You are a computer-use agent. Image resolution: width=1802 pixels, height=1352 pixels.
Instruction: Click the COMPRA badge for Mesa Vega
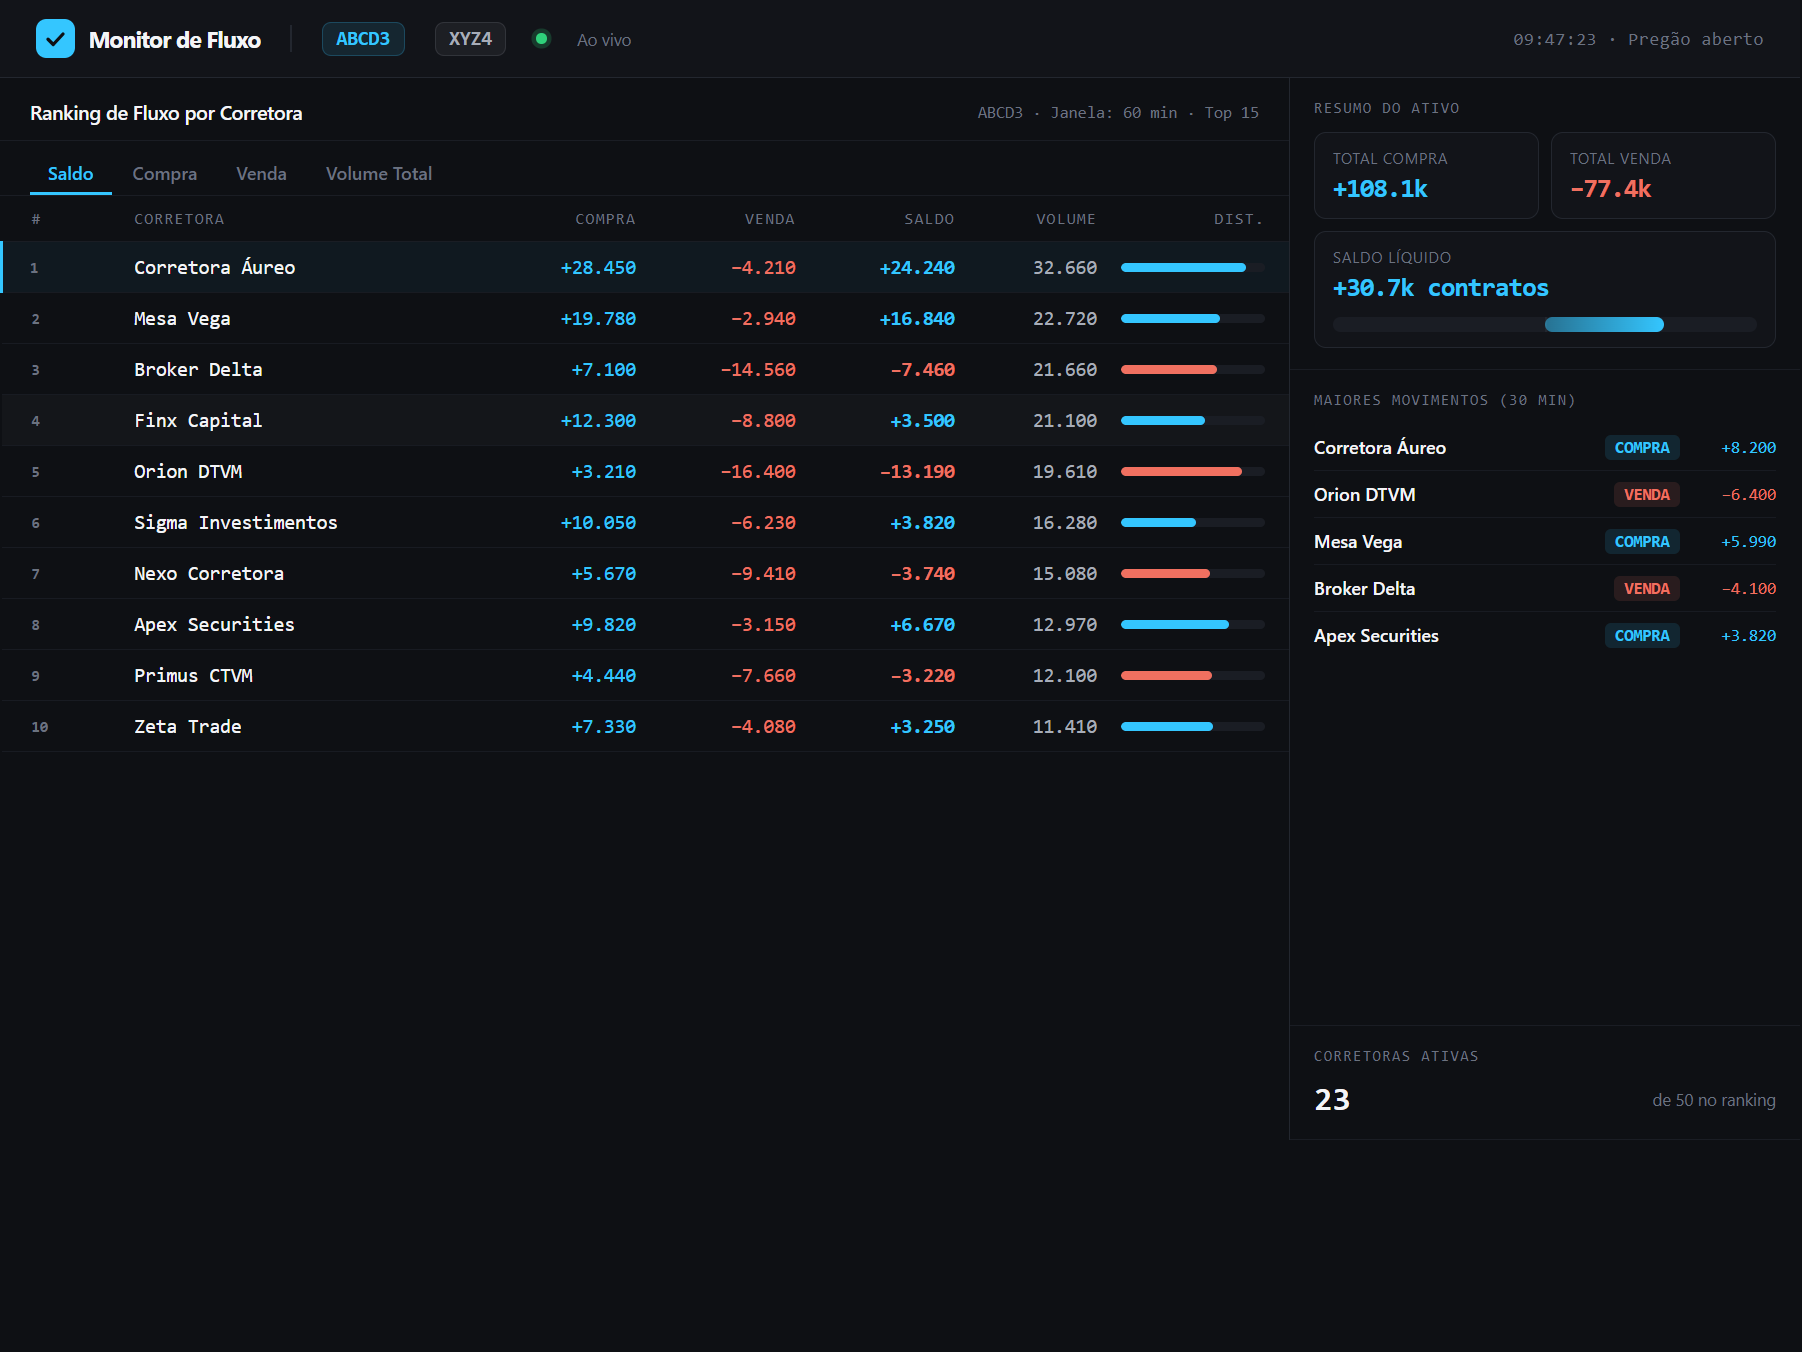1642,541
